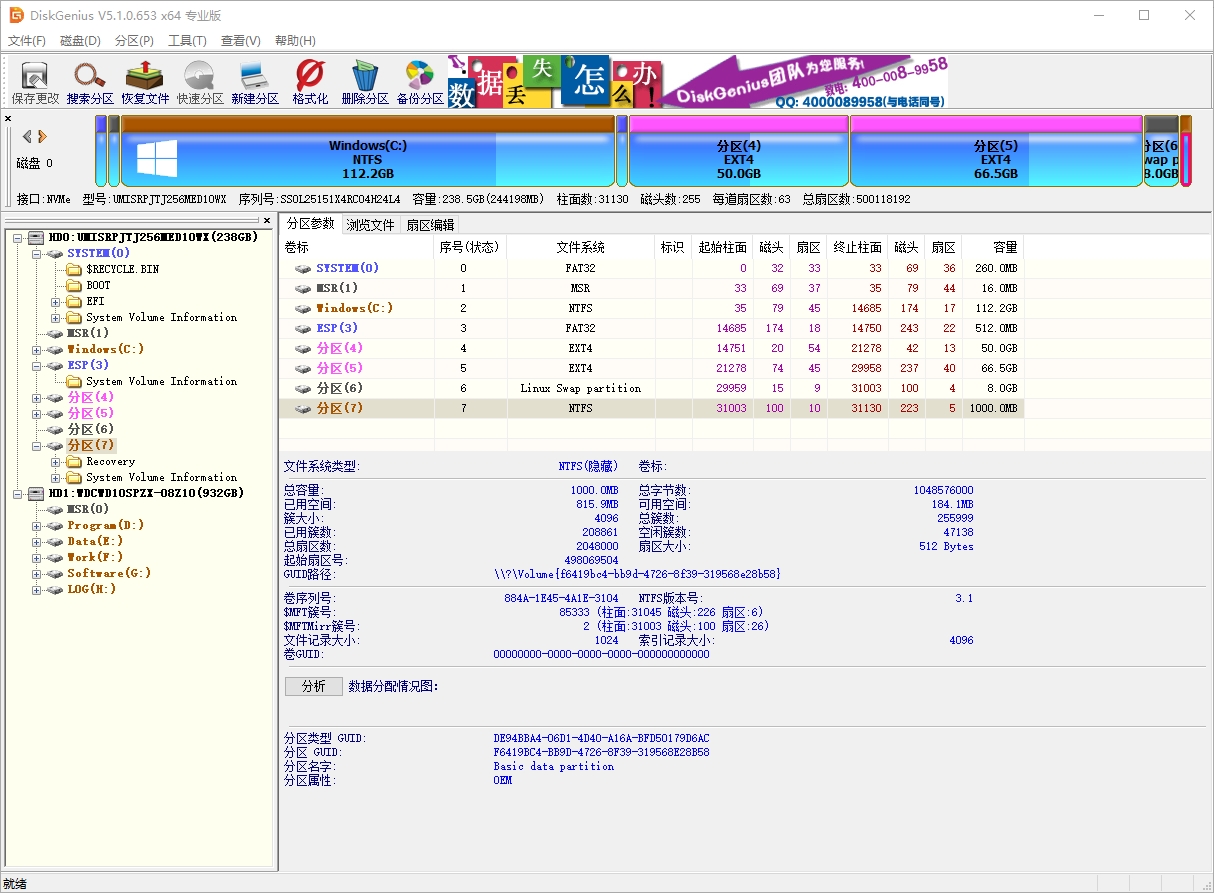Expand the EFI folder node

tap(56, 301)
